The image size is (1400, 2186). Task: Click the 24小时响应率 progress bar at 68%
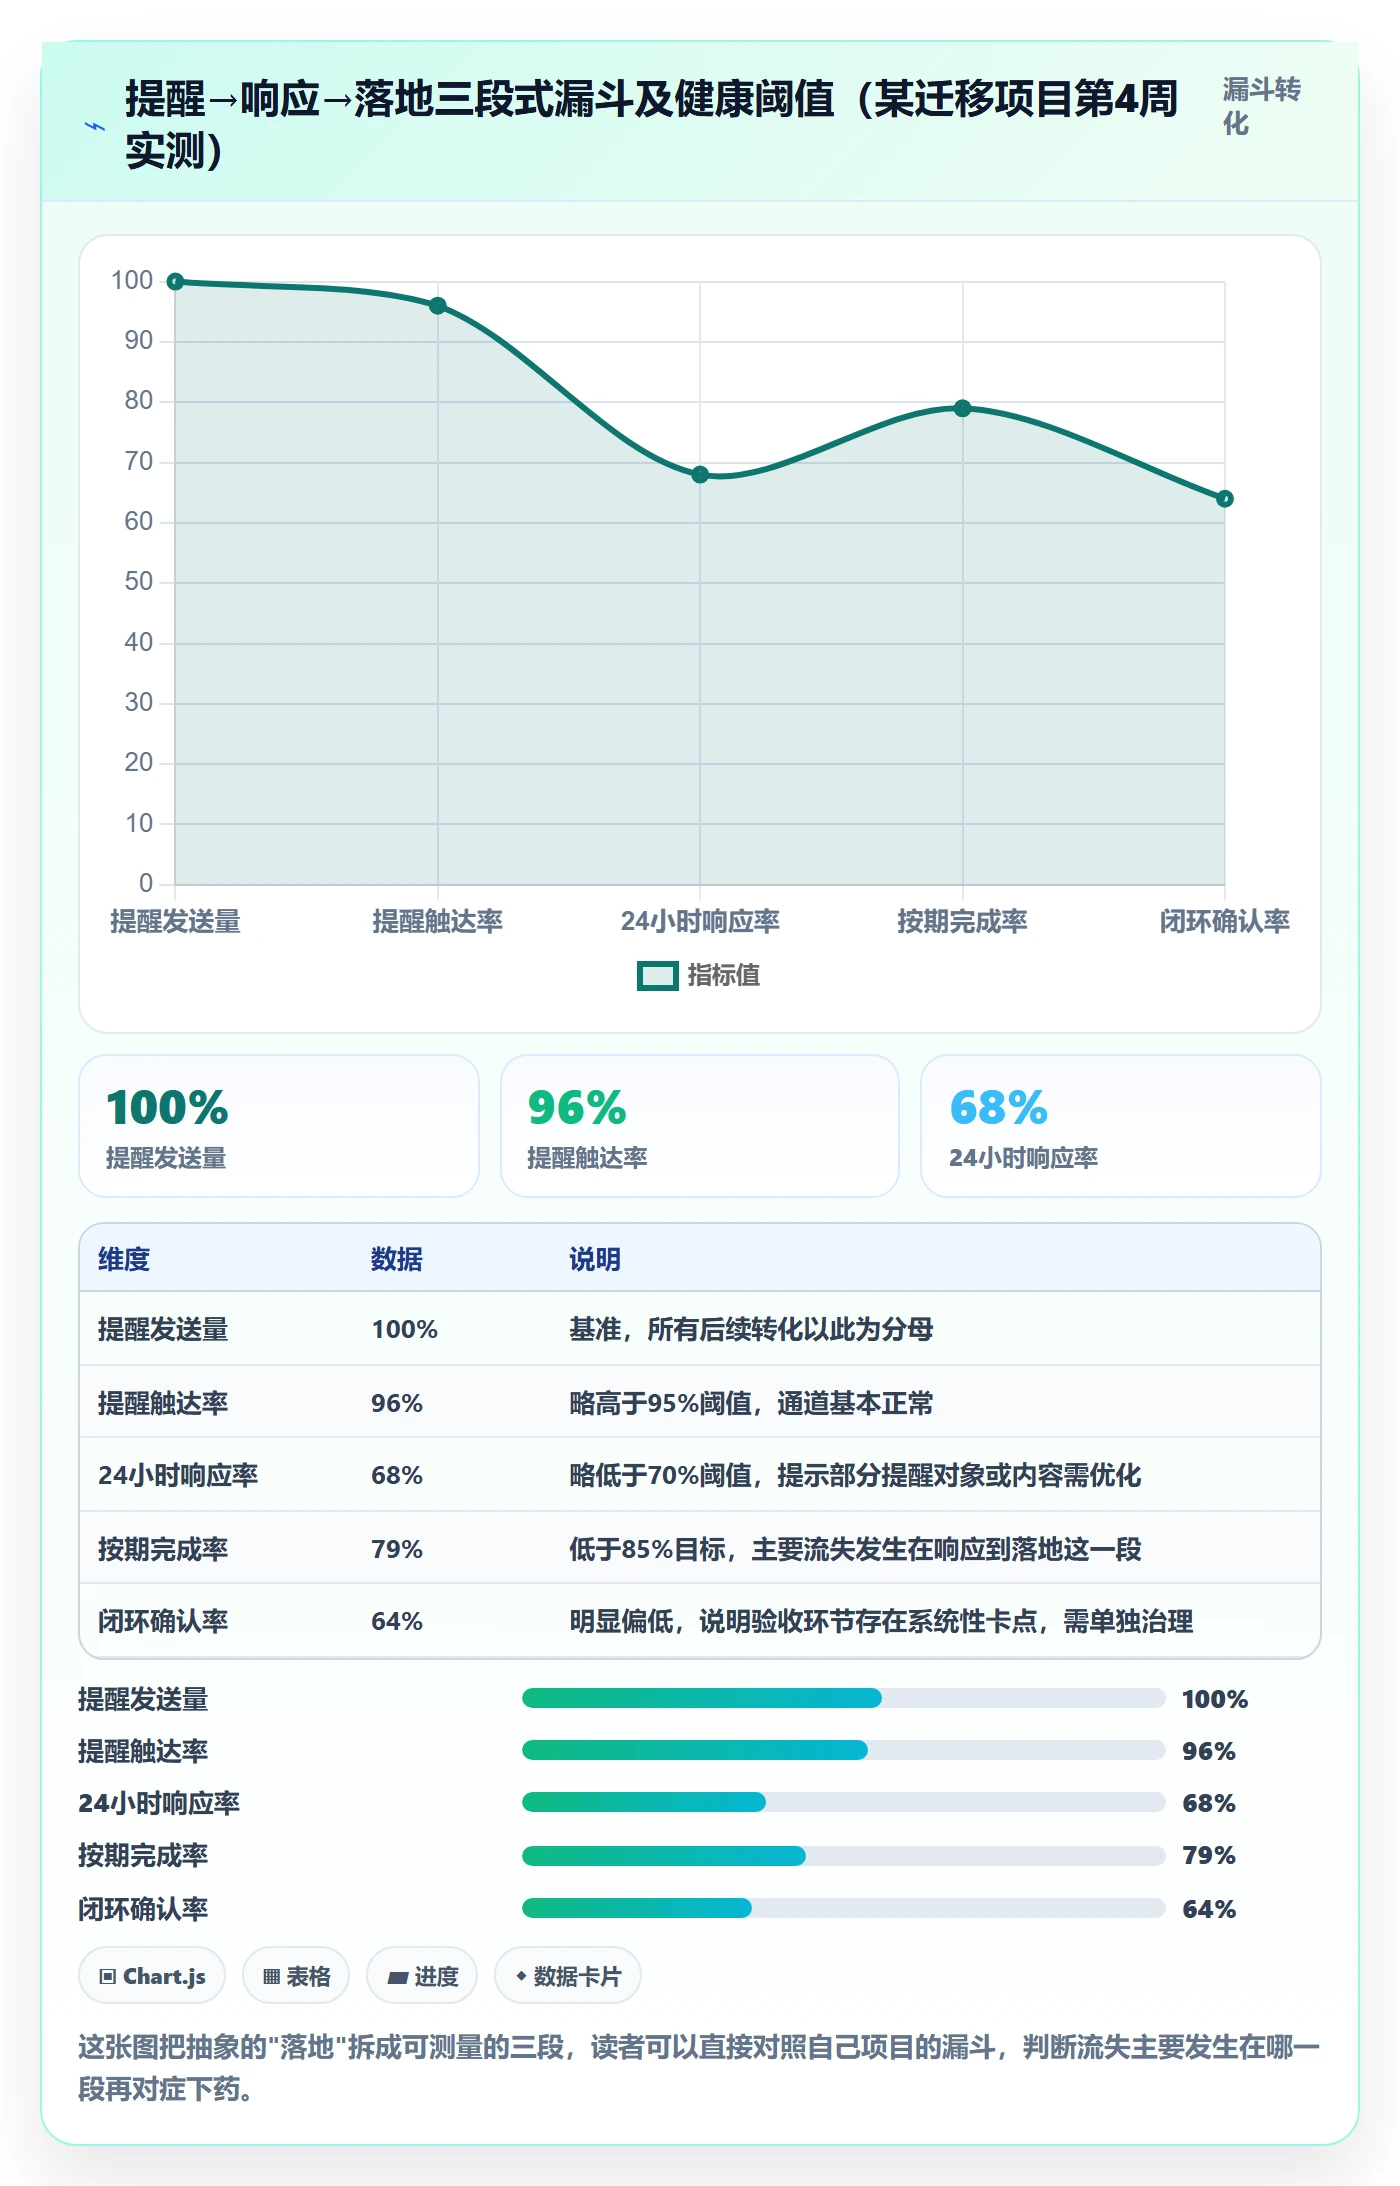tap(843, 1802)
